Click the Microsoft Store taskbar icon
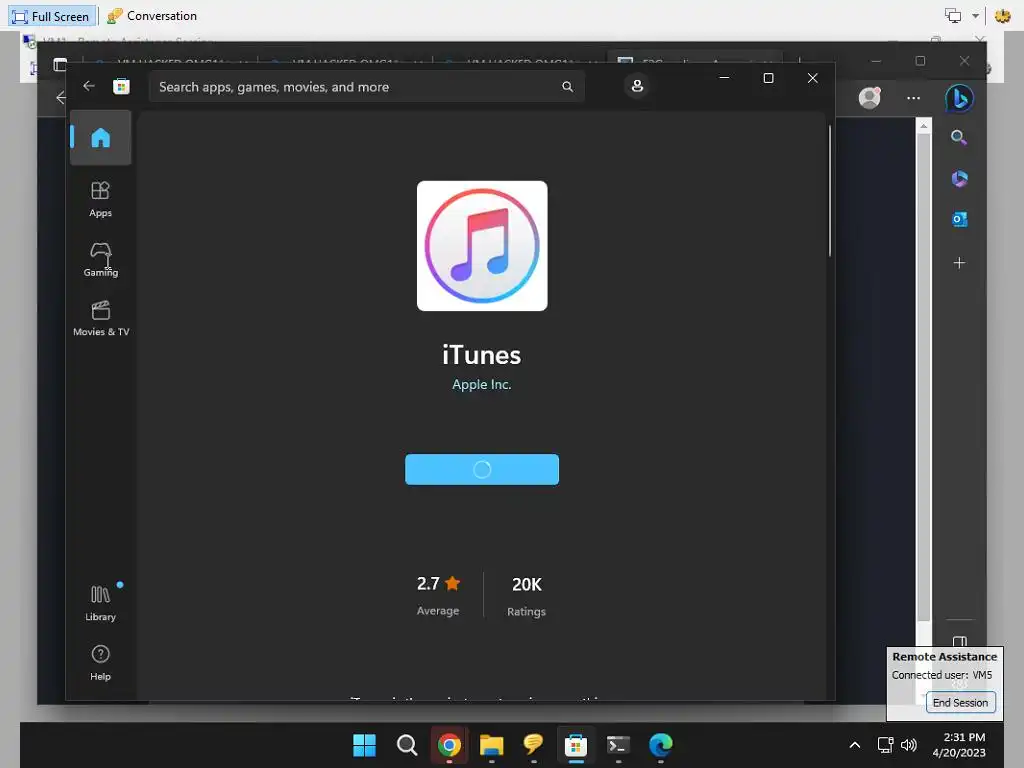 (x=576, y=745)
